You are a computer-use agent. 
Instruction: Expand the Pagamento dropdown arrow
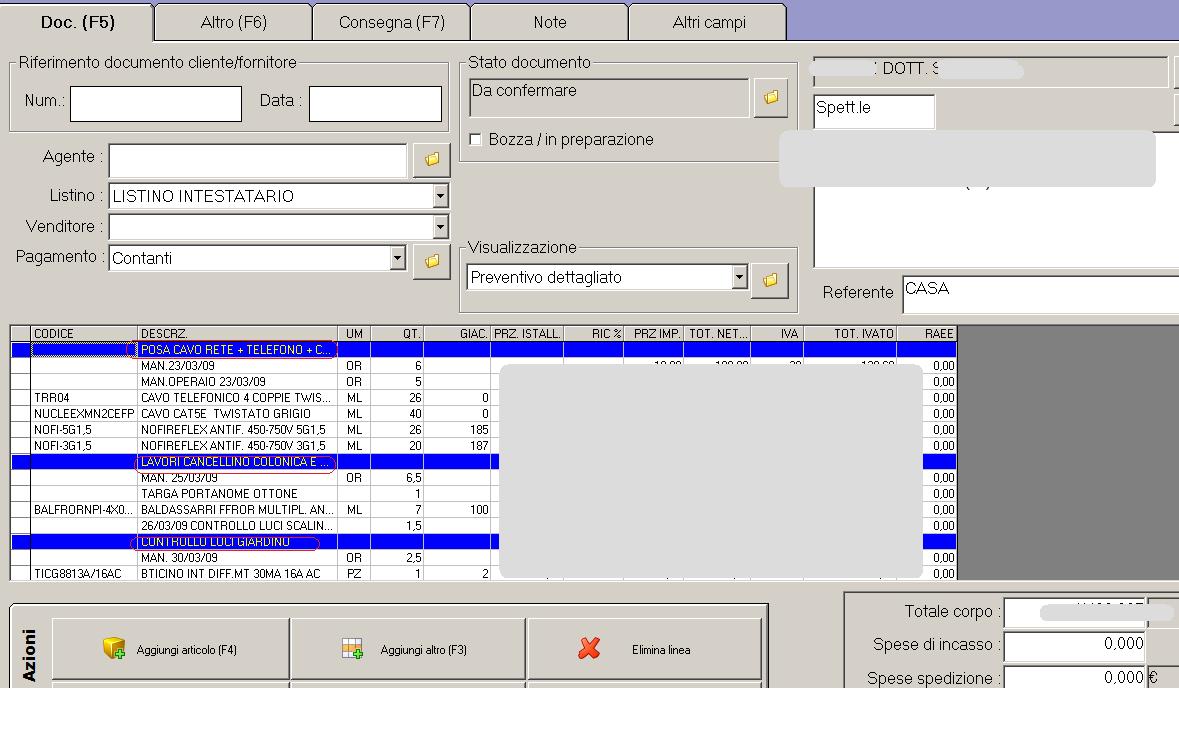click(x=398, y=258)
